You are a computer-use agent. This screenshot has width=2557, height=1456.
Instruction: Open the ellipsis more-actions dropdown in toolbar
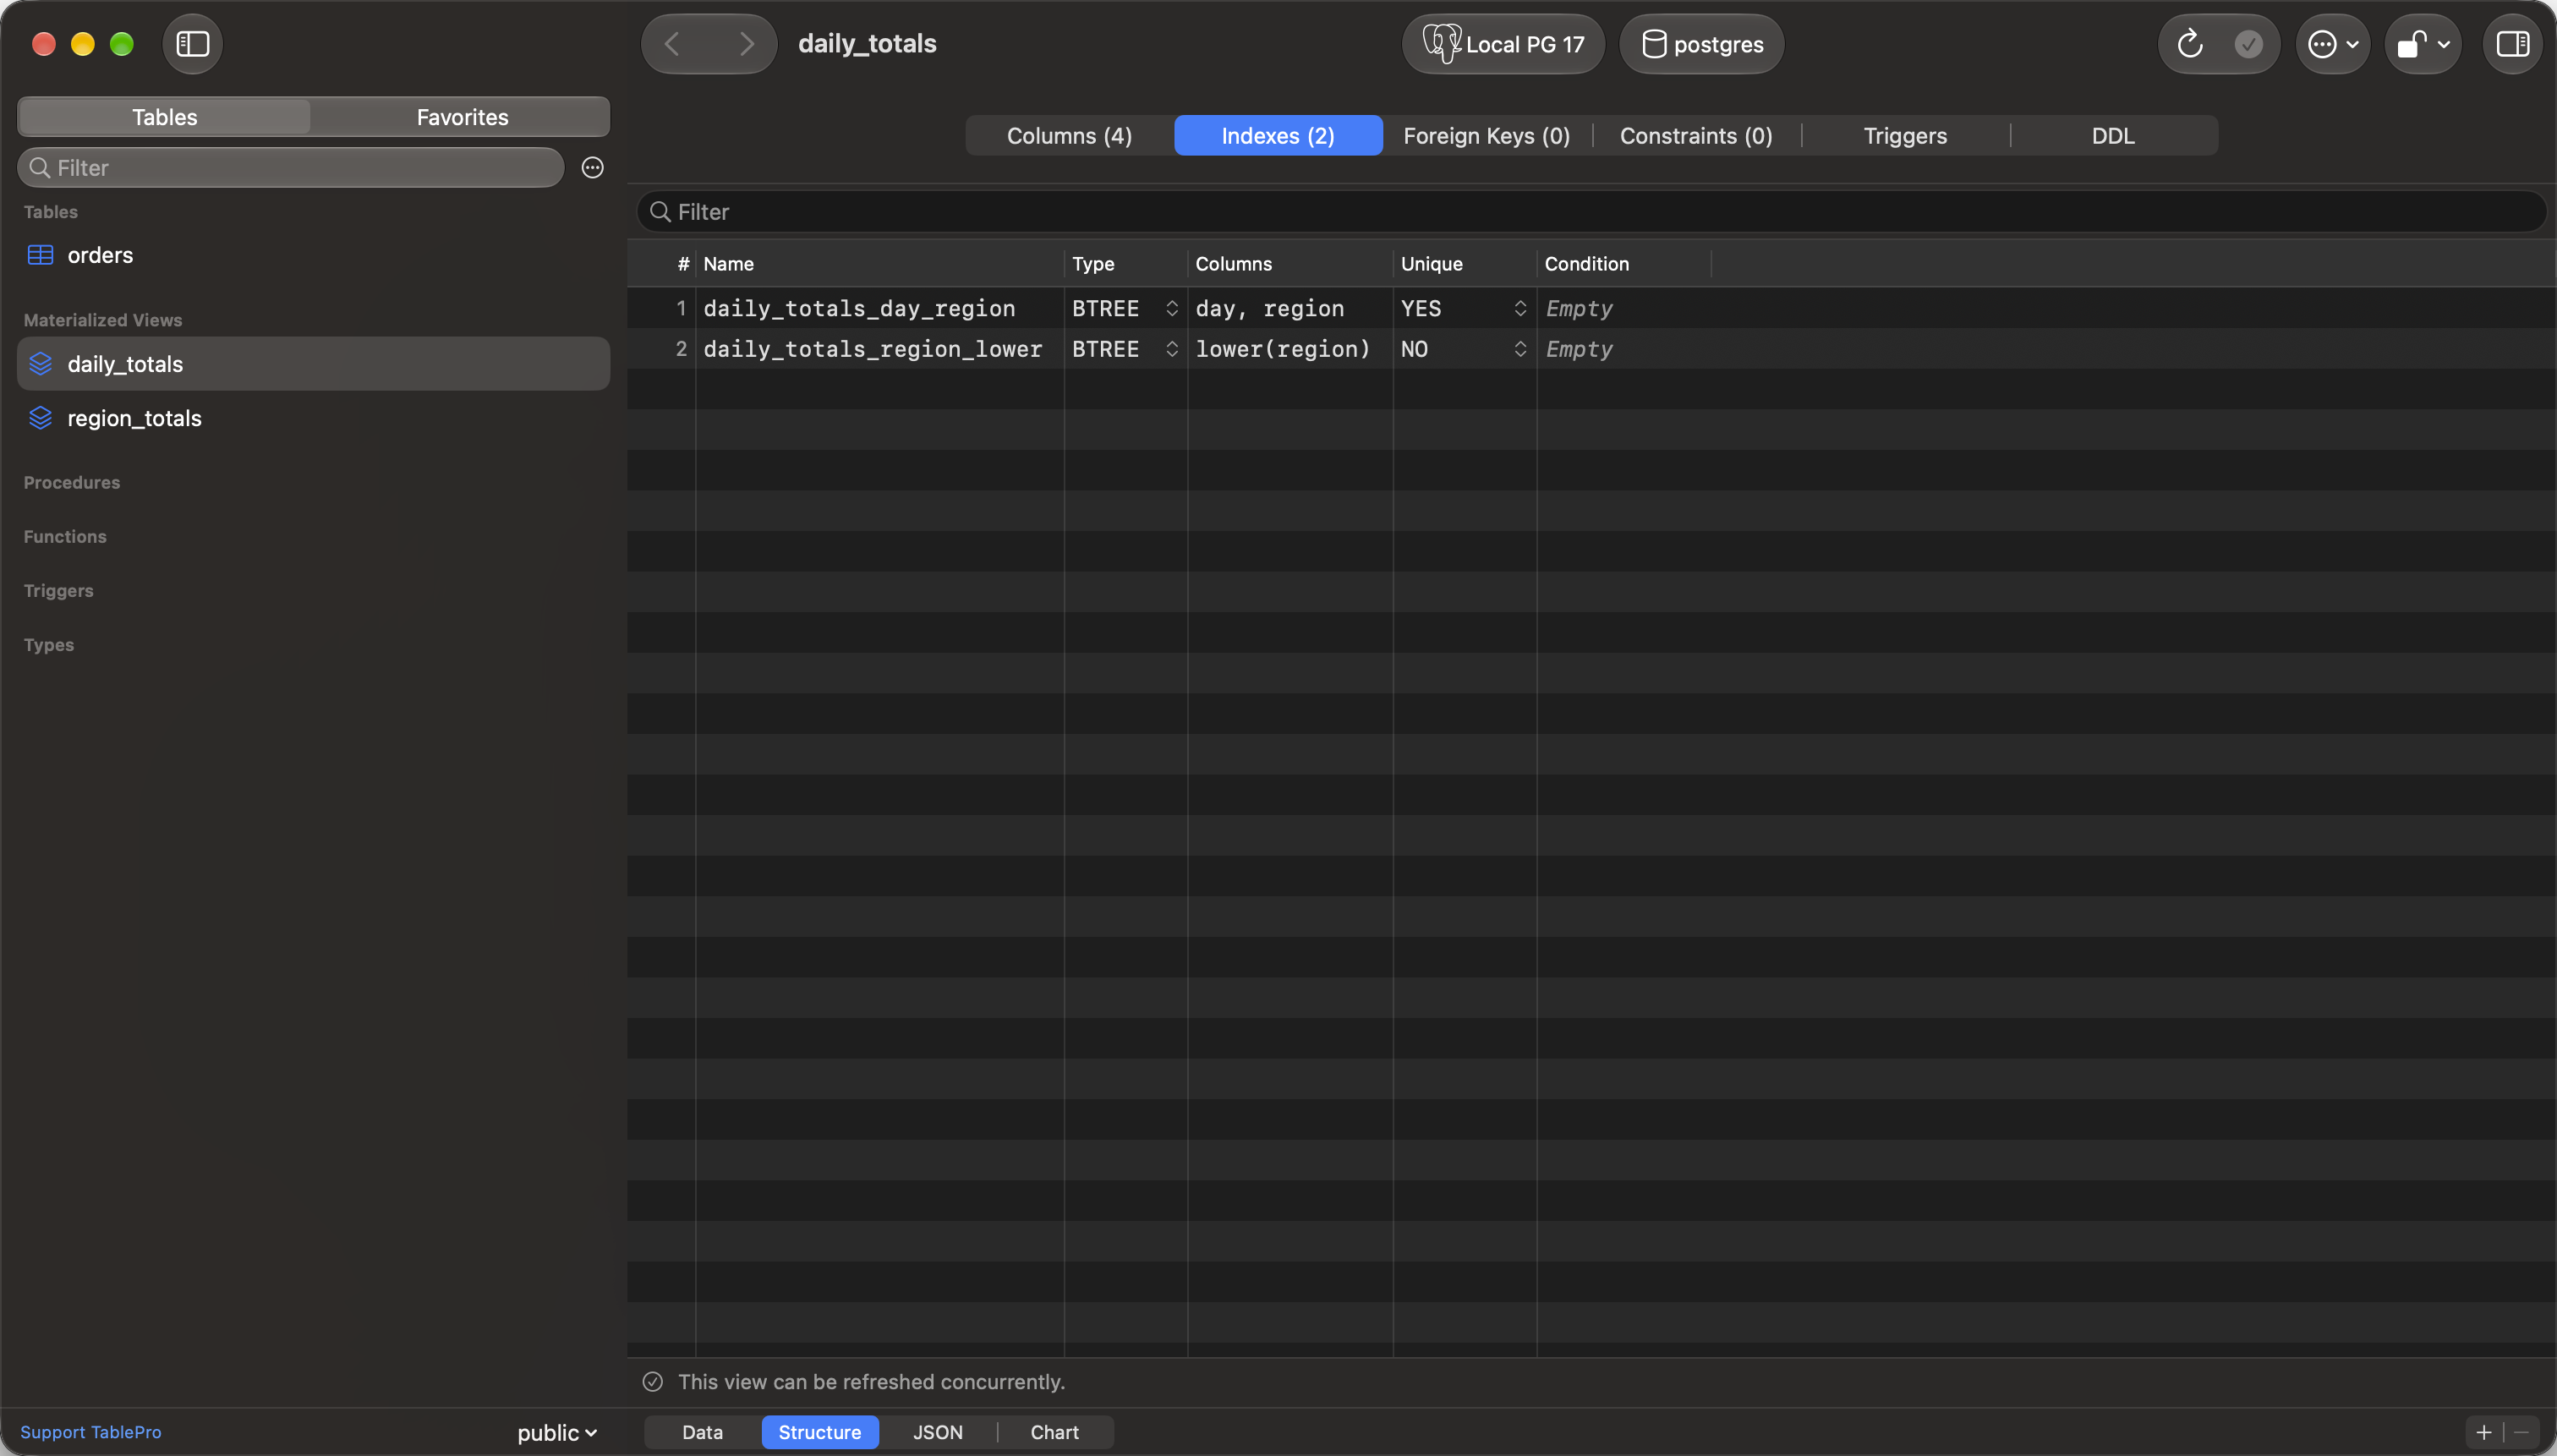coord(2333,44)
